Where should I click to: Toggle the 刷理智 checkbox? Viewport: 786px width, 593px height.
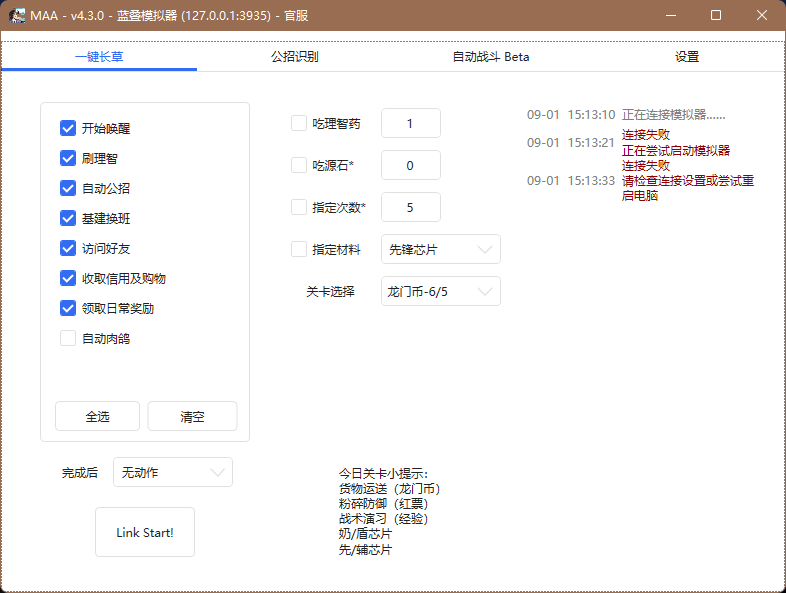coord(68,158)
